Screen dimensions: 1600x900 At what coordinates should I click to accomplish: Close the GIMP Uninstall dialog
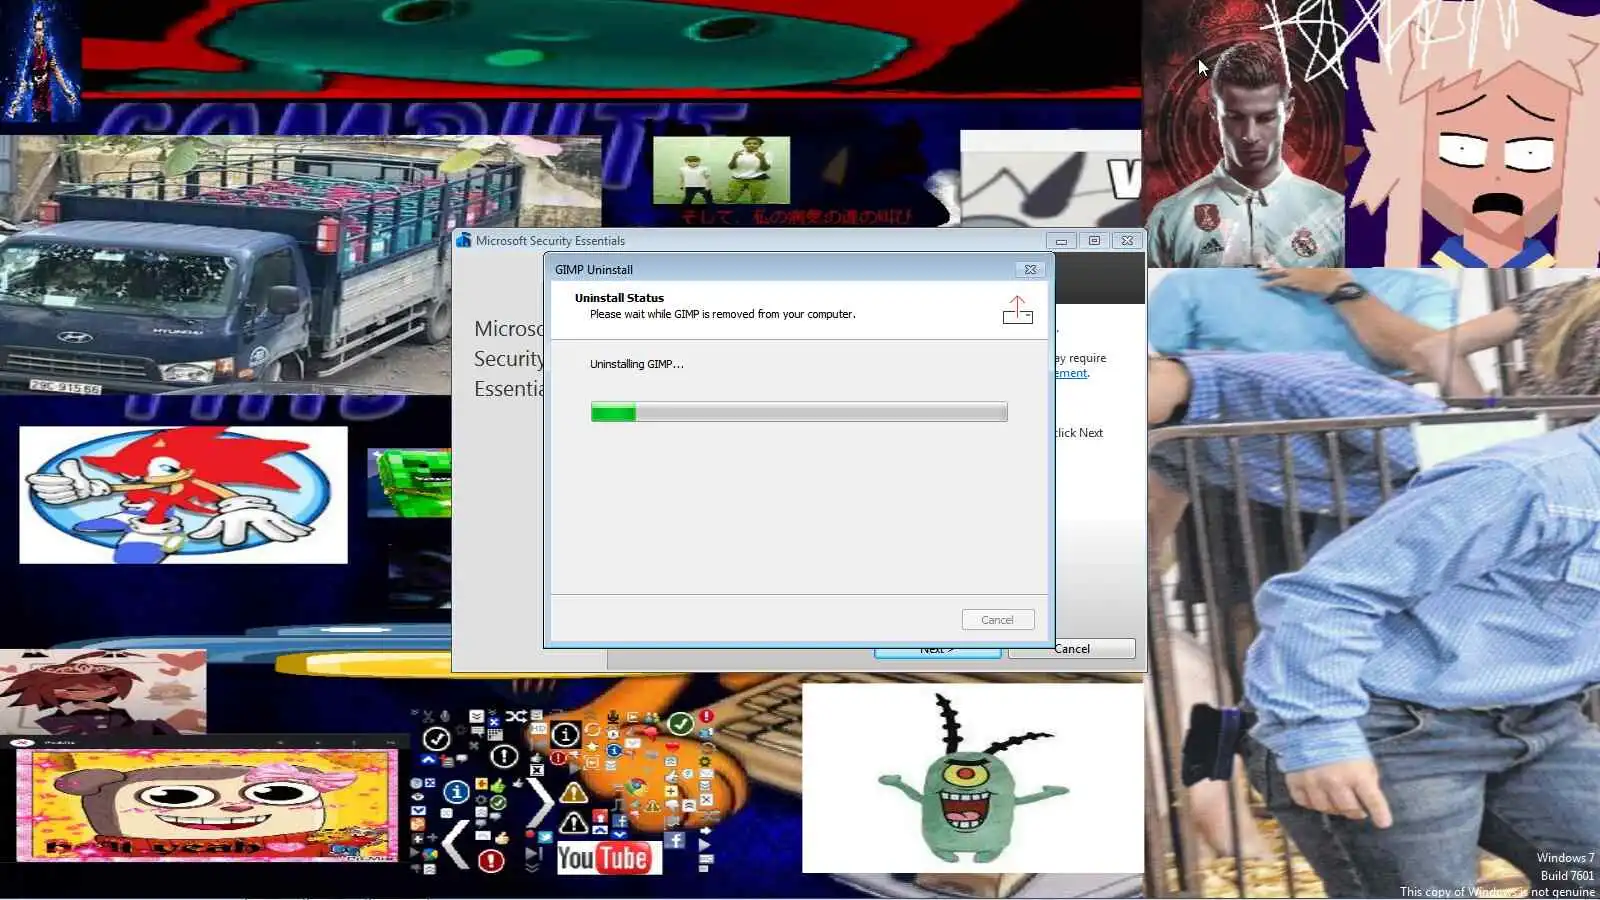click(x=1030, y=269)
